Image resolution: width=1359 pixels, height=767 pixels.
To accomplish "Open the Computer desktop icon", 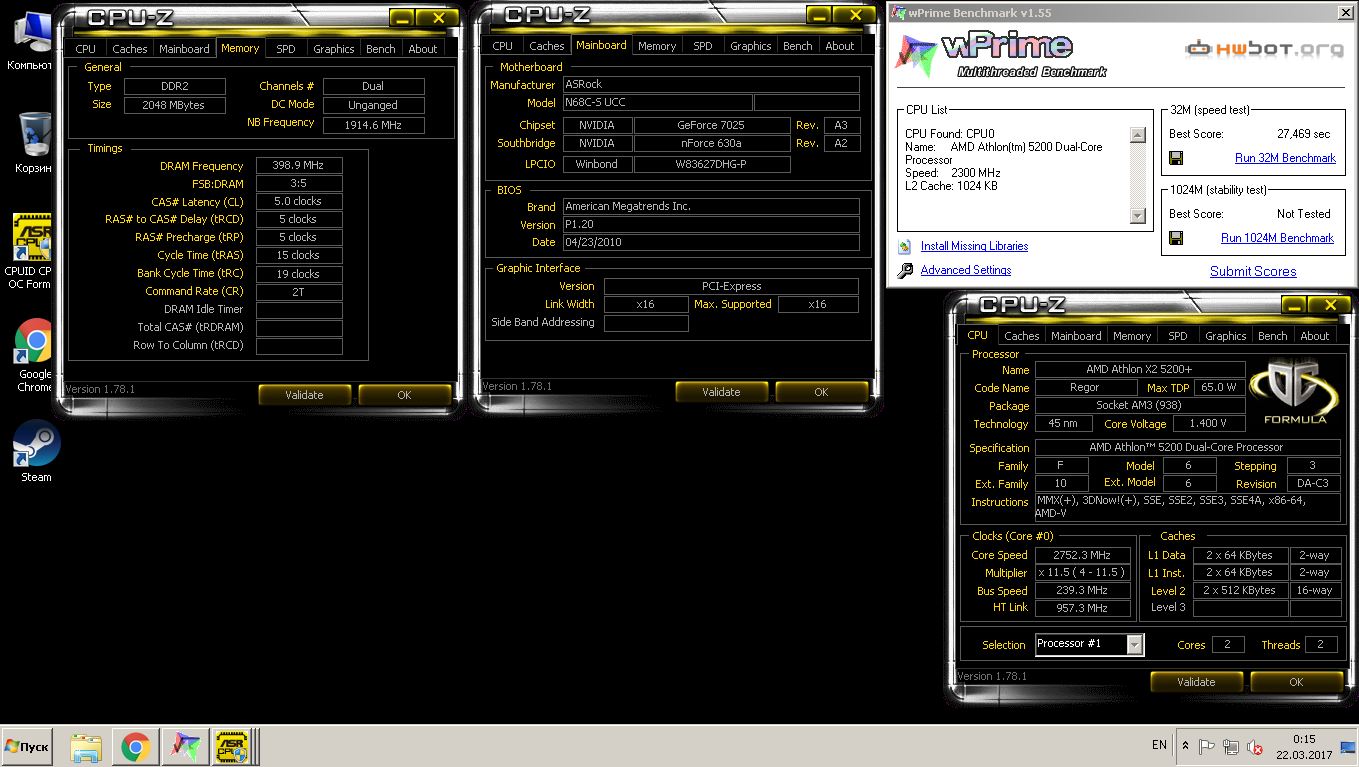I will tap(33, 40).
